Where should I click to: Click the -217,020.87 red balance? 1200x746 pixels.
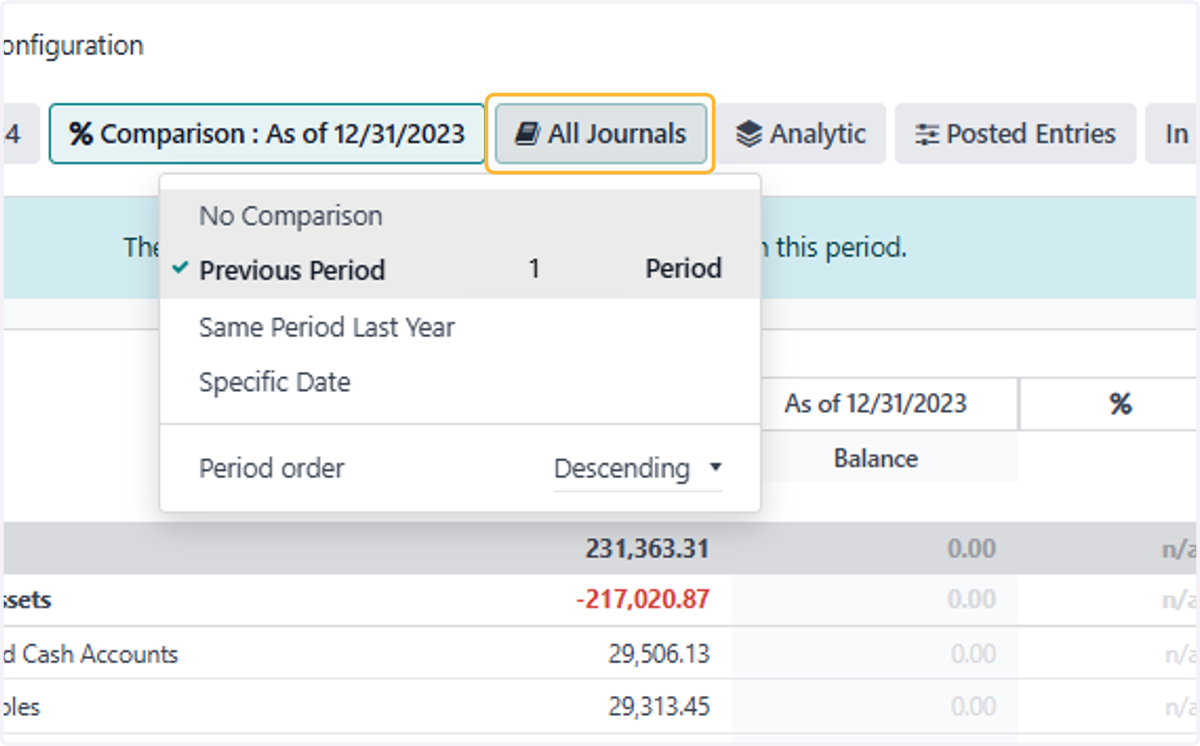click(643, 599)
